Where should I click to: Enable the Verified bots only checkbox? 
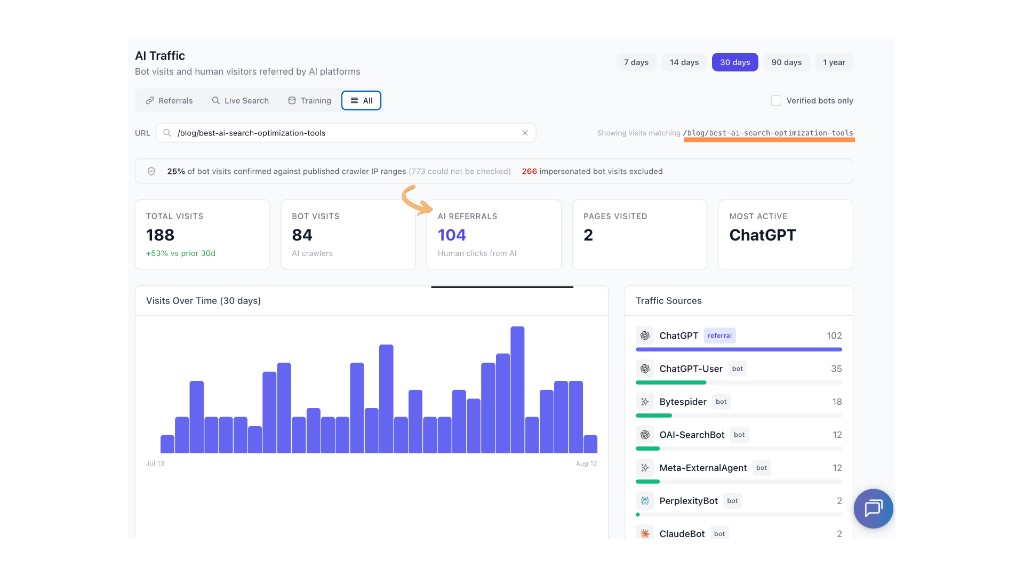point(776,100)
